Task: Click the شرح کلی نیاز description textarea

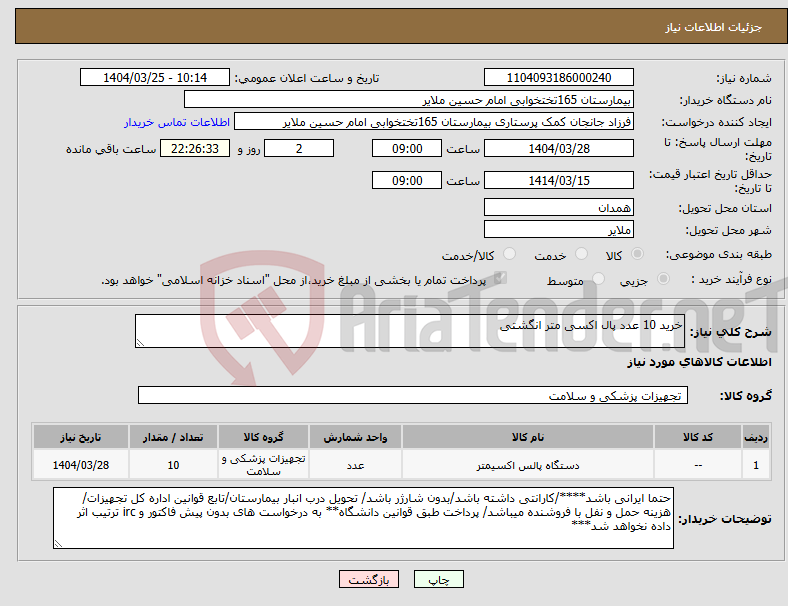Action: (x=410, y=331)
